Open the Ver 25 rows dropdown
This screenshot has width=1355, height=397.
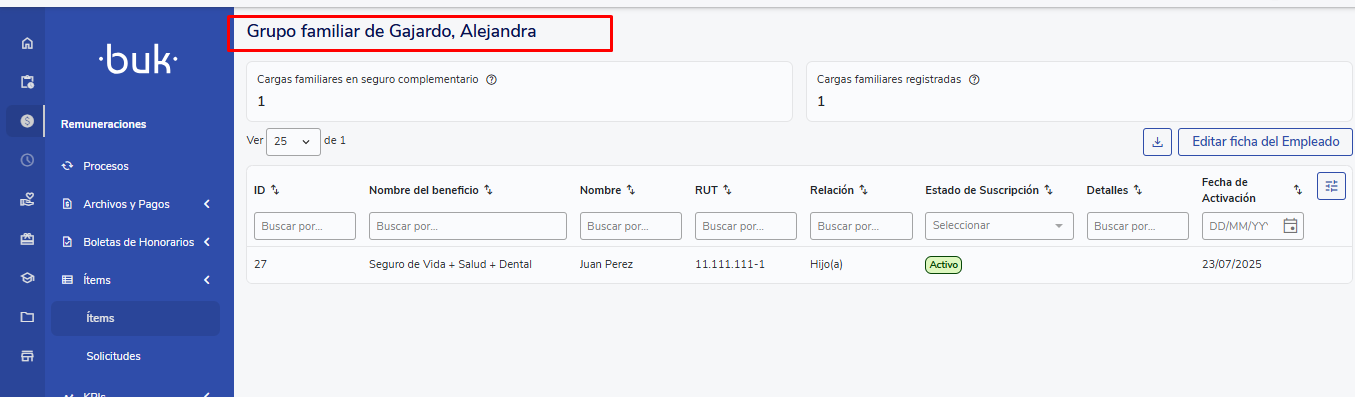tap(293, 142)
